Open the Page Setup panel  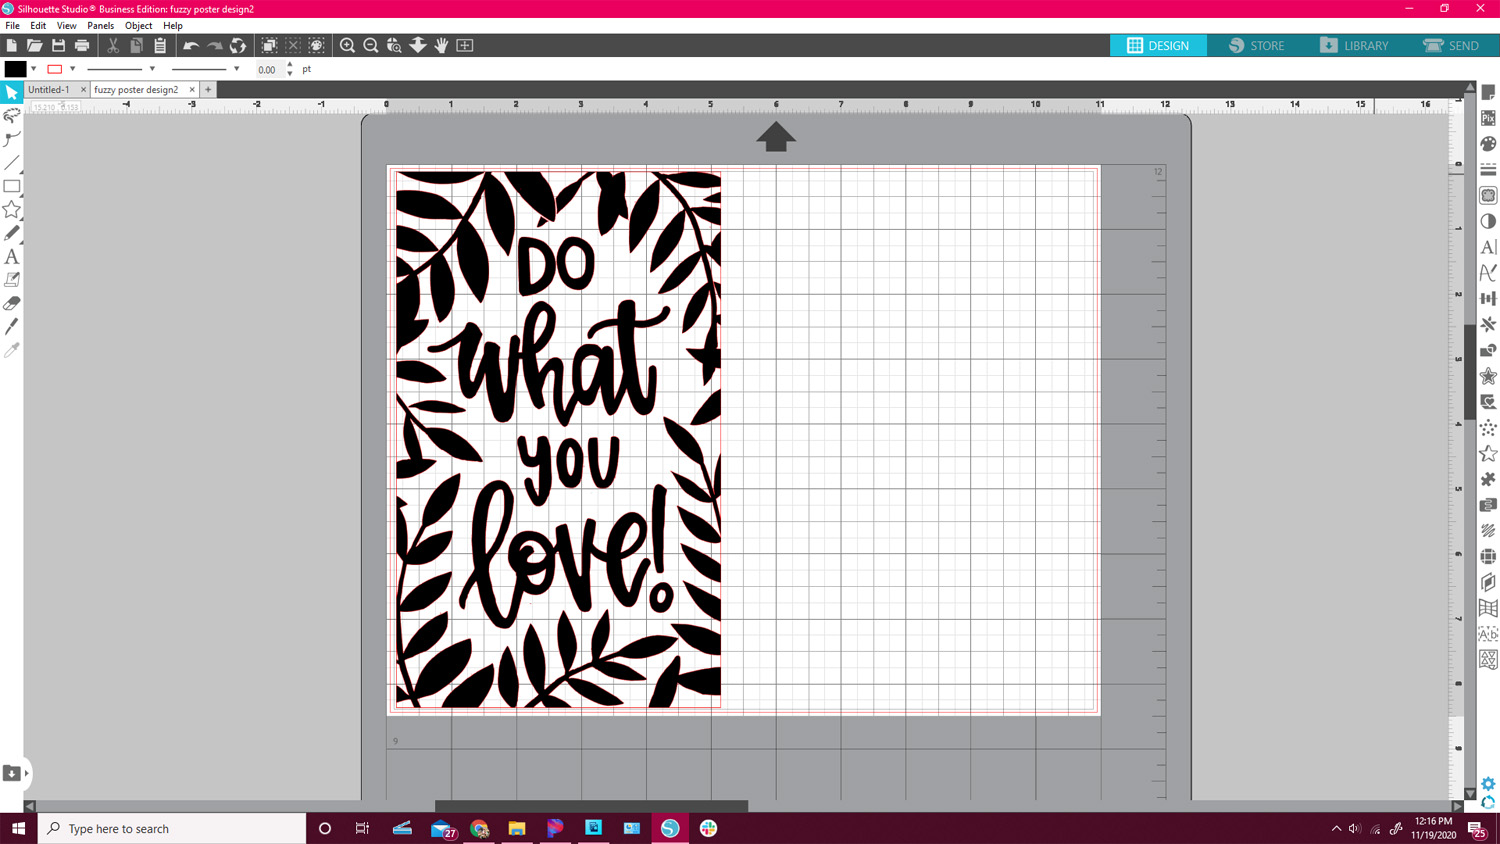coord(1488,92)
